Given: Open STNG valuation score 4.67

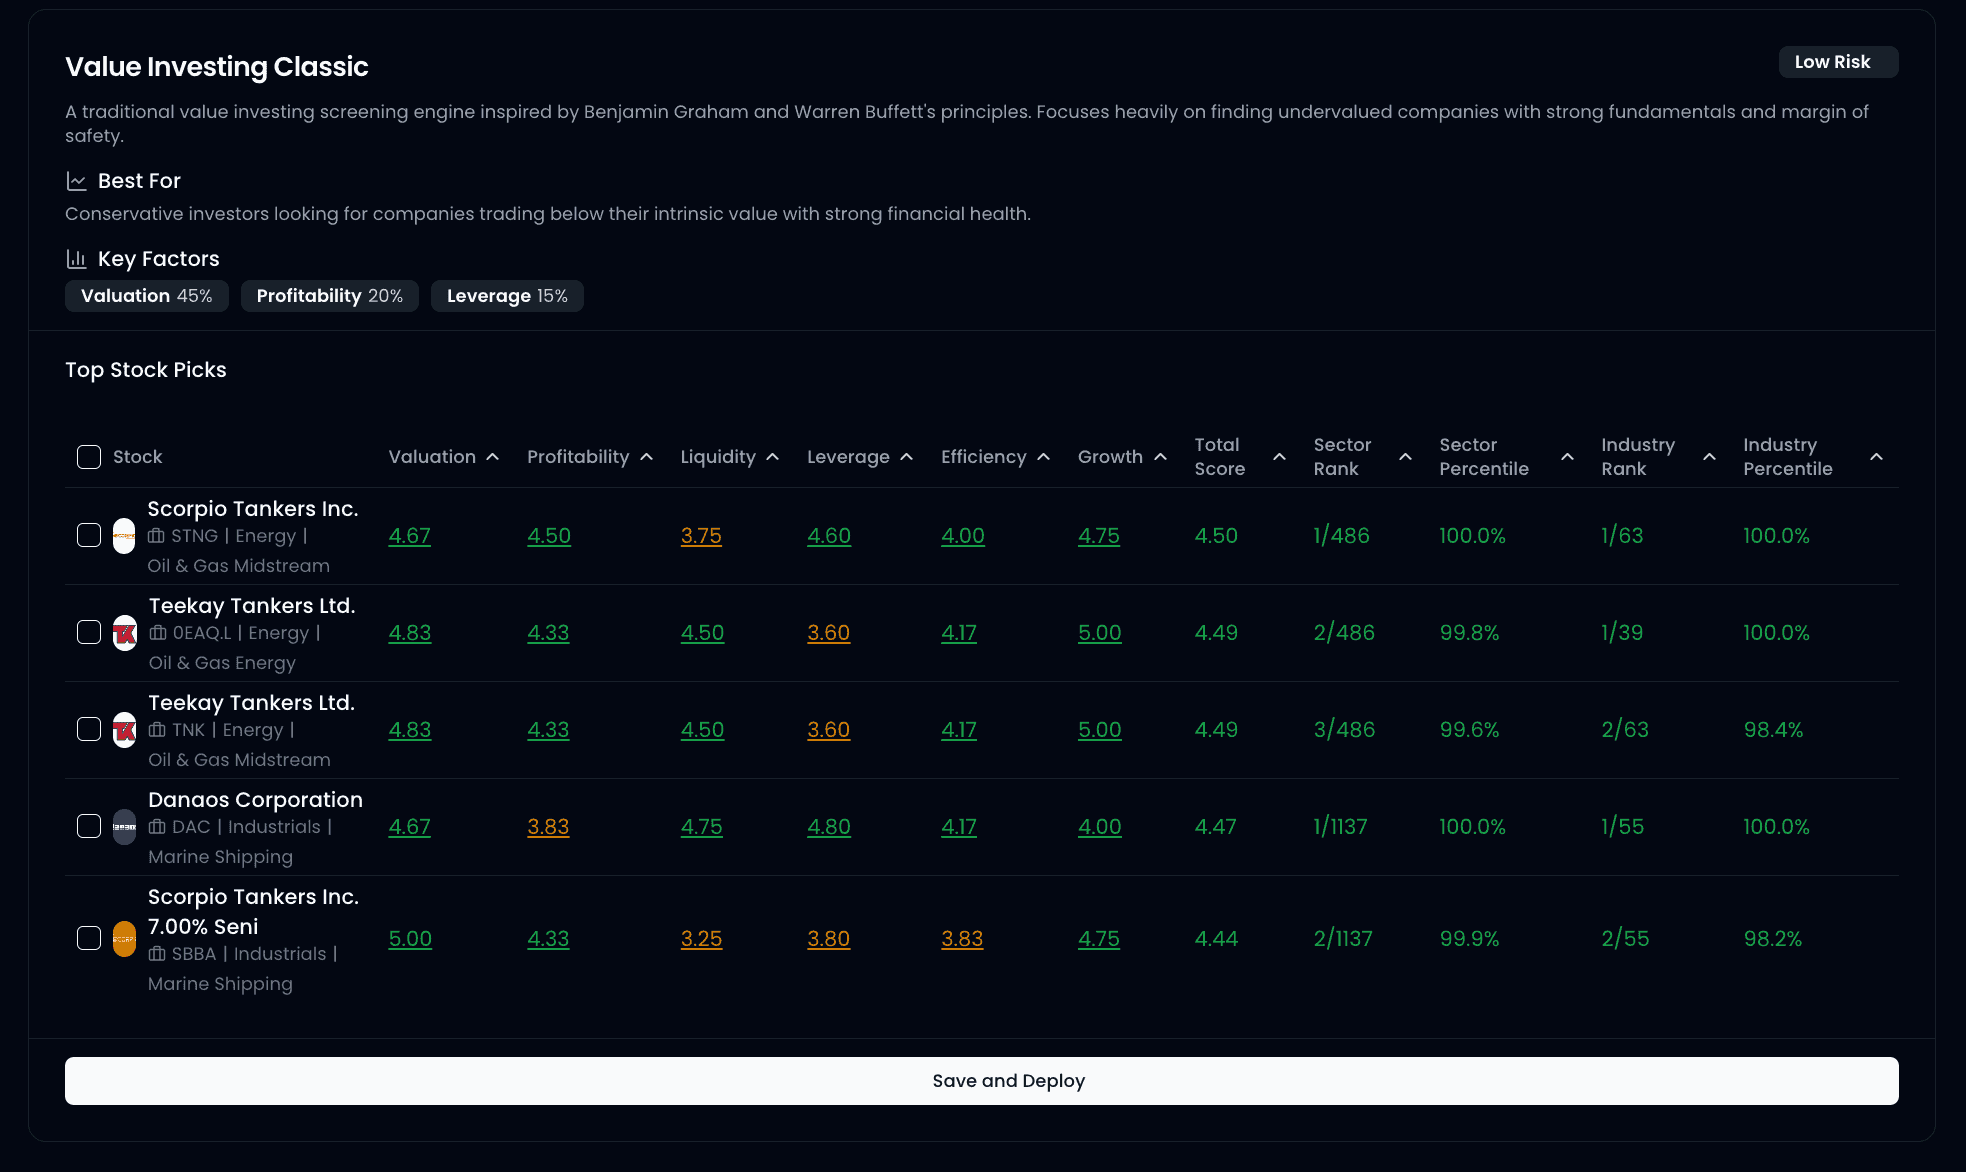Looking at the screenshot, I should pyautogui.click(x=410, y=536).
